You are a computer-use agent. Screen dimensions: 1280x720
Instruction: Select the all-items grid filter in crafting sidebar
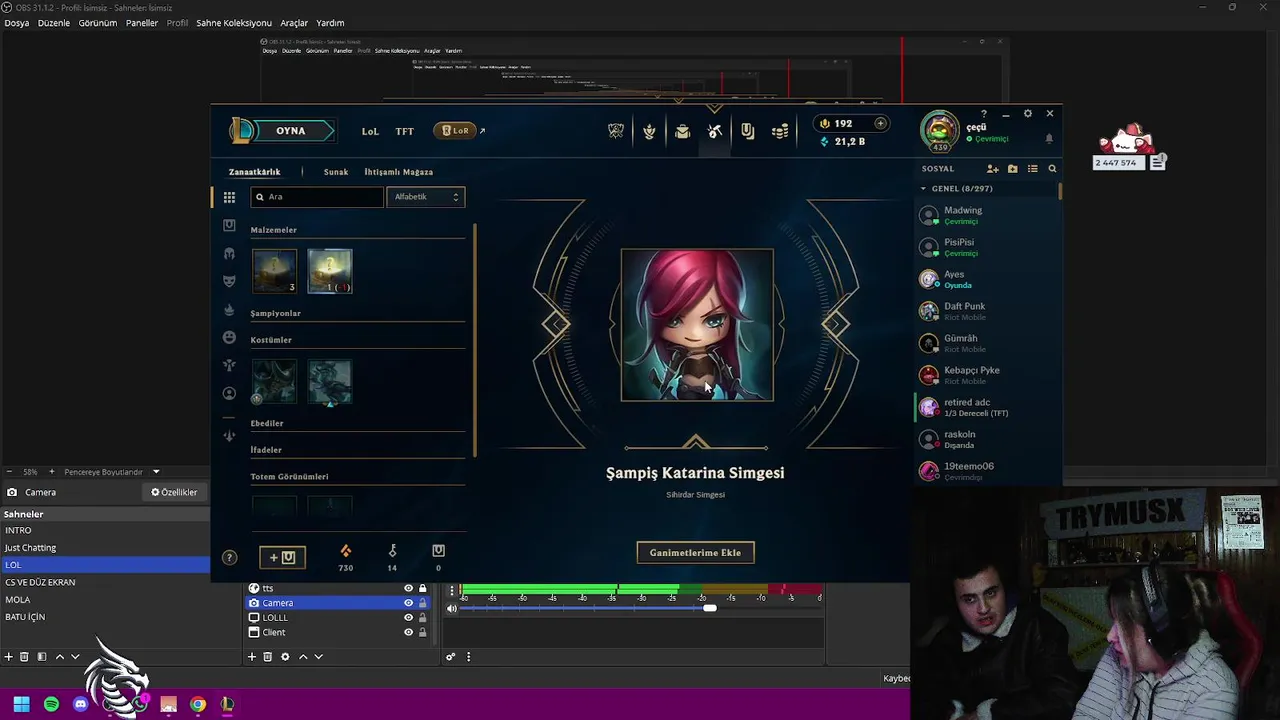229,198
